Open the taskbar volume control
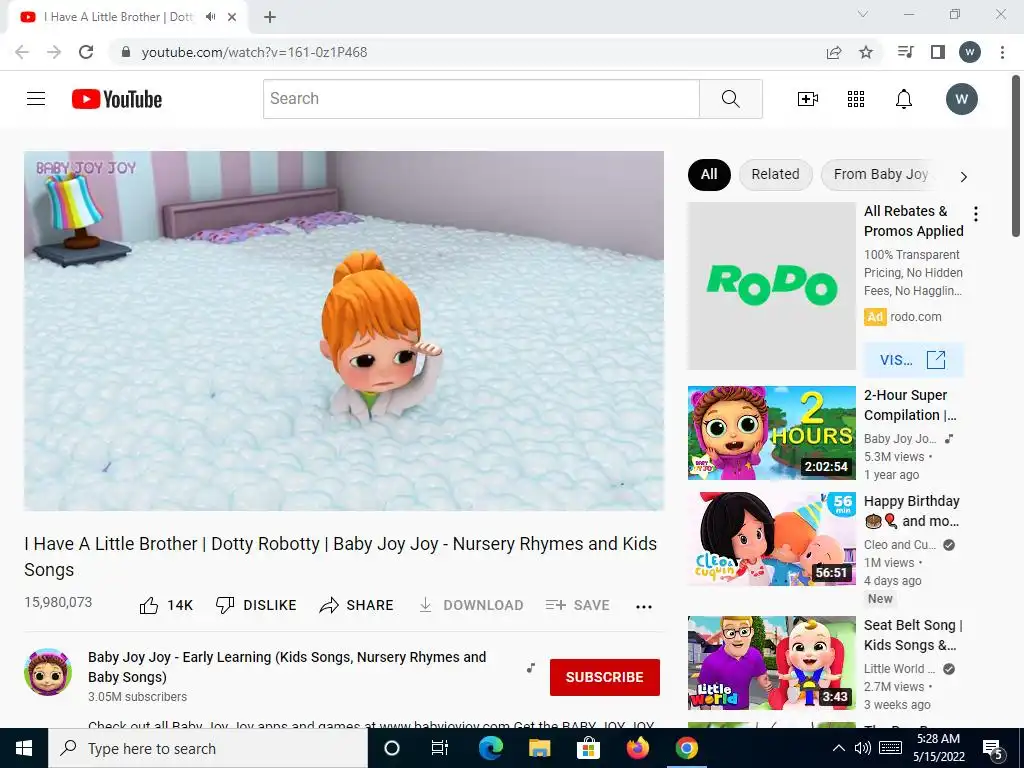Viewport: 1024px width, 768px height. (863, 748)
